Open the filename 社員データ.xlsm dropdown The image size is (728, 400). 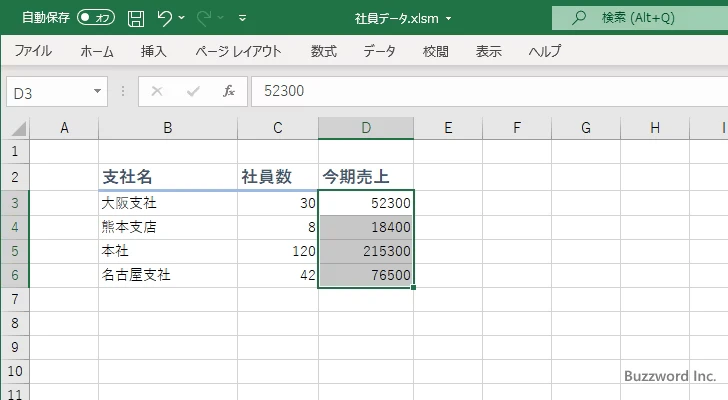point(448,18)
